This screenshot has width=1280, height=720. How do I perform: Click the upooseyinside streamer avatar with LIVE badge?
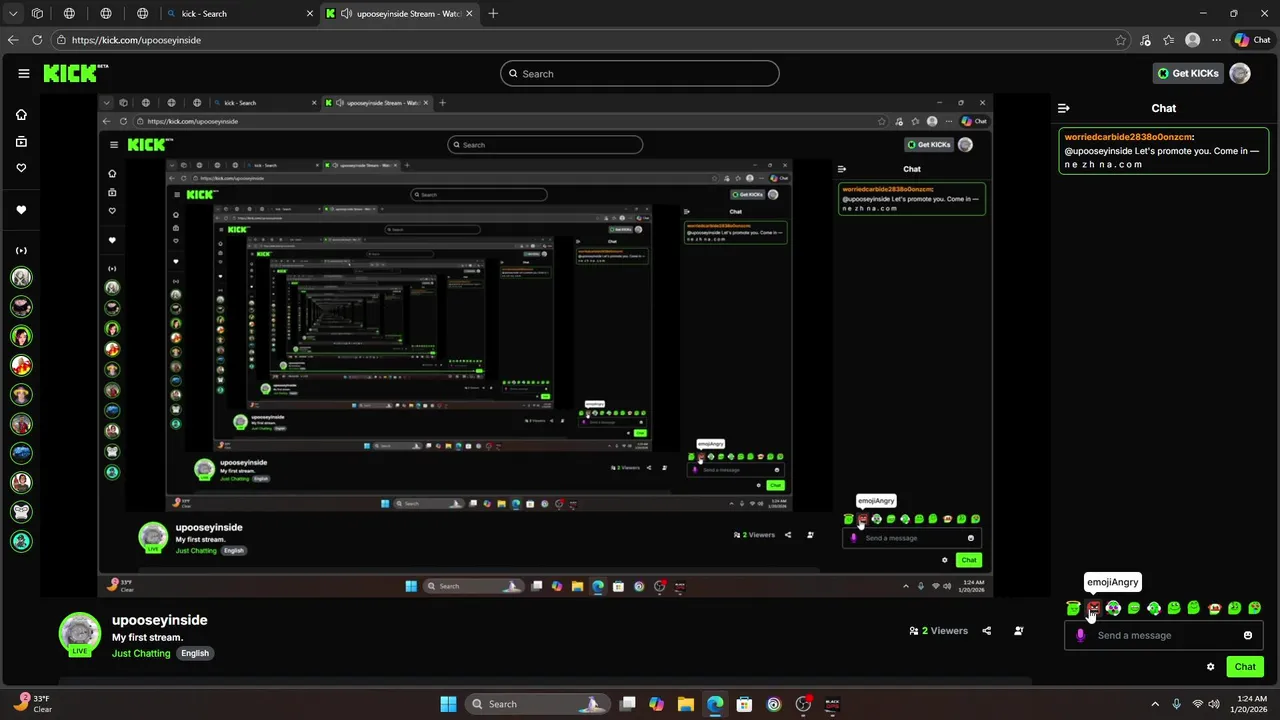point(80,634)
